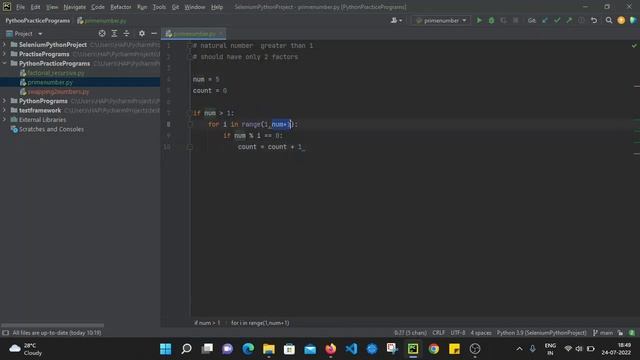
Task: Open IDE updates orange circle icon
Action: pyautogui.click(x=621, y=20)
